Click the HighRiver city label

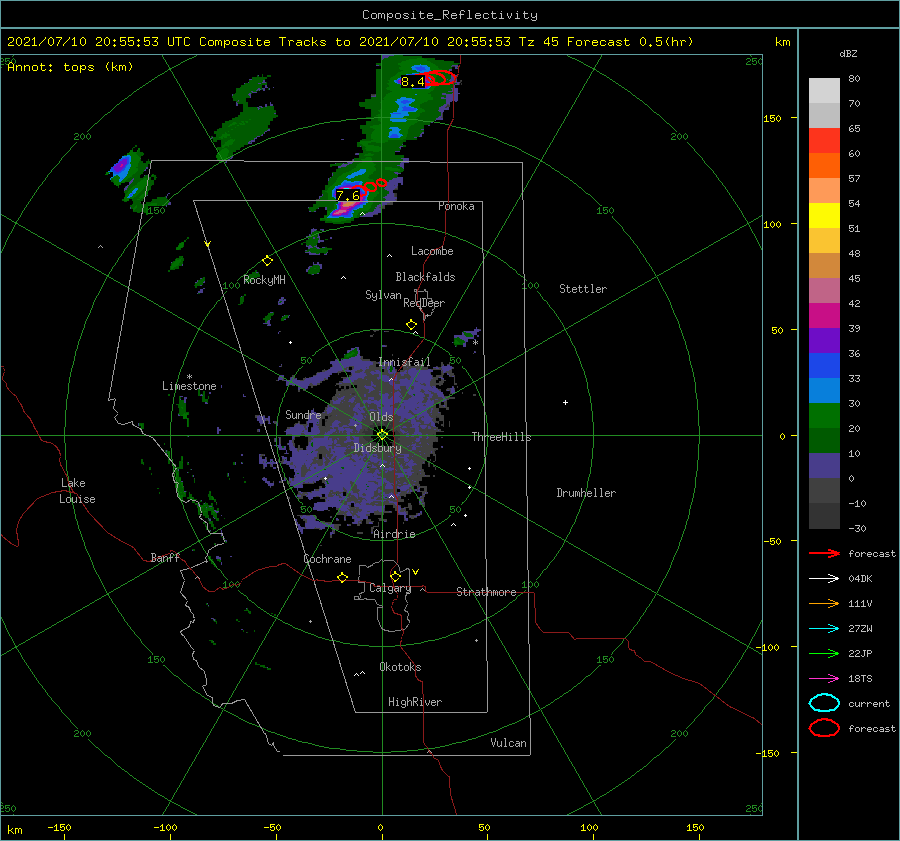pos(415,702)
